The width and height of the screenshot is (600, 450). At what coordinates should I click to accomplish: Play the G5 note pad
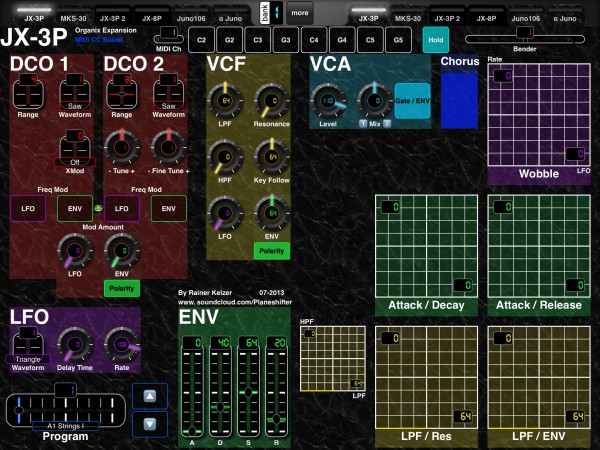(x=398, y=40)
